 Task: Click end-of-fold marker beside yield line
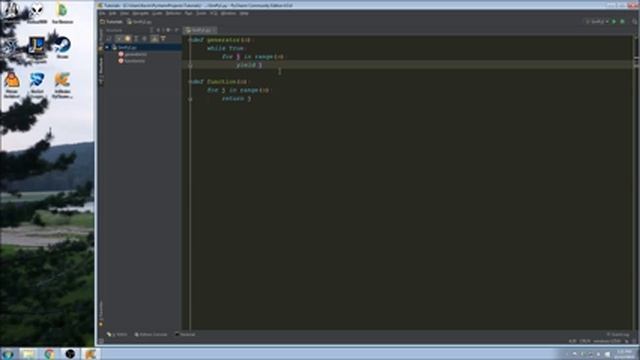tap(190, 65)
